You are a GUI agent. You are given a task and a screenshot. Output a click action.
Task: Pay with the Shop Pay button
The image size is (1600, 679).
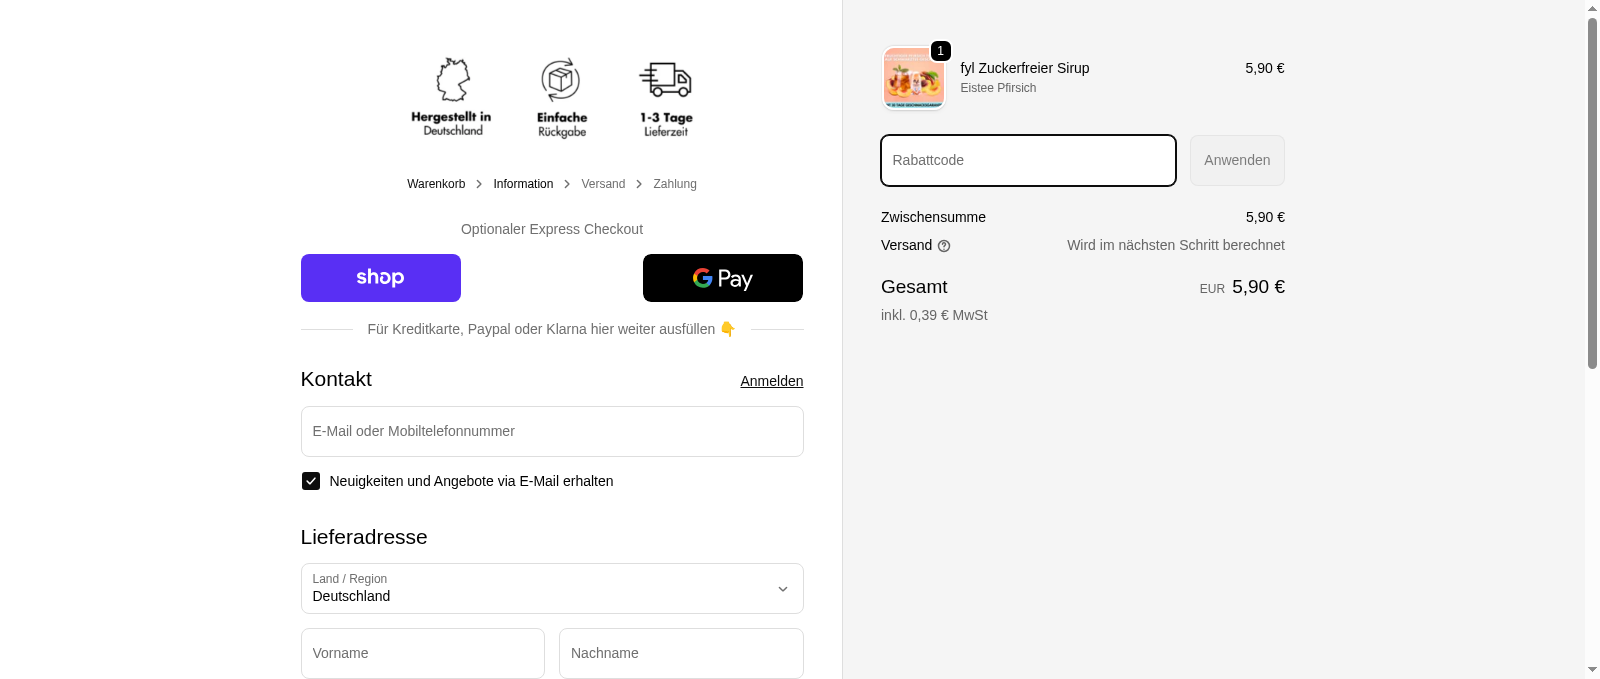coord(381,278)
